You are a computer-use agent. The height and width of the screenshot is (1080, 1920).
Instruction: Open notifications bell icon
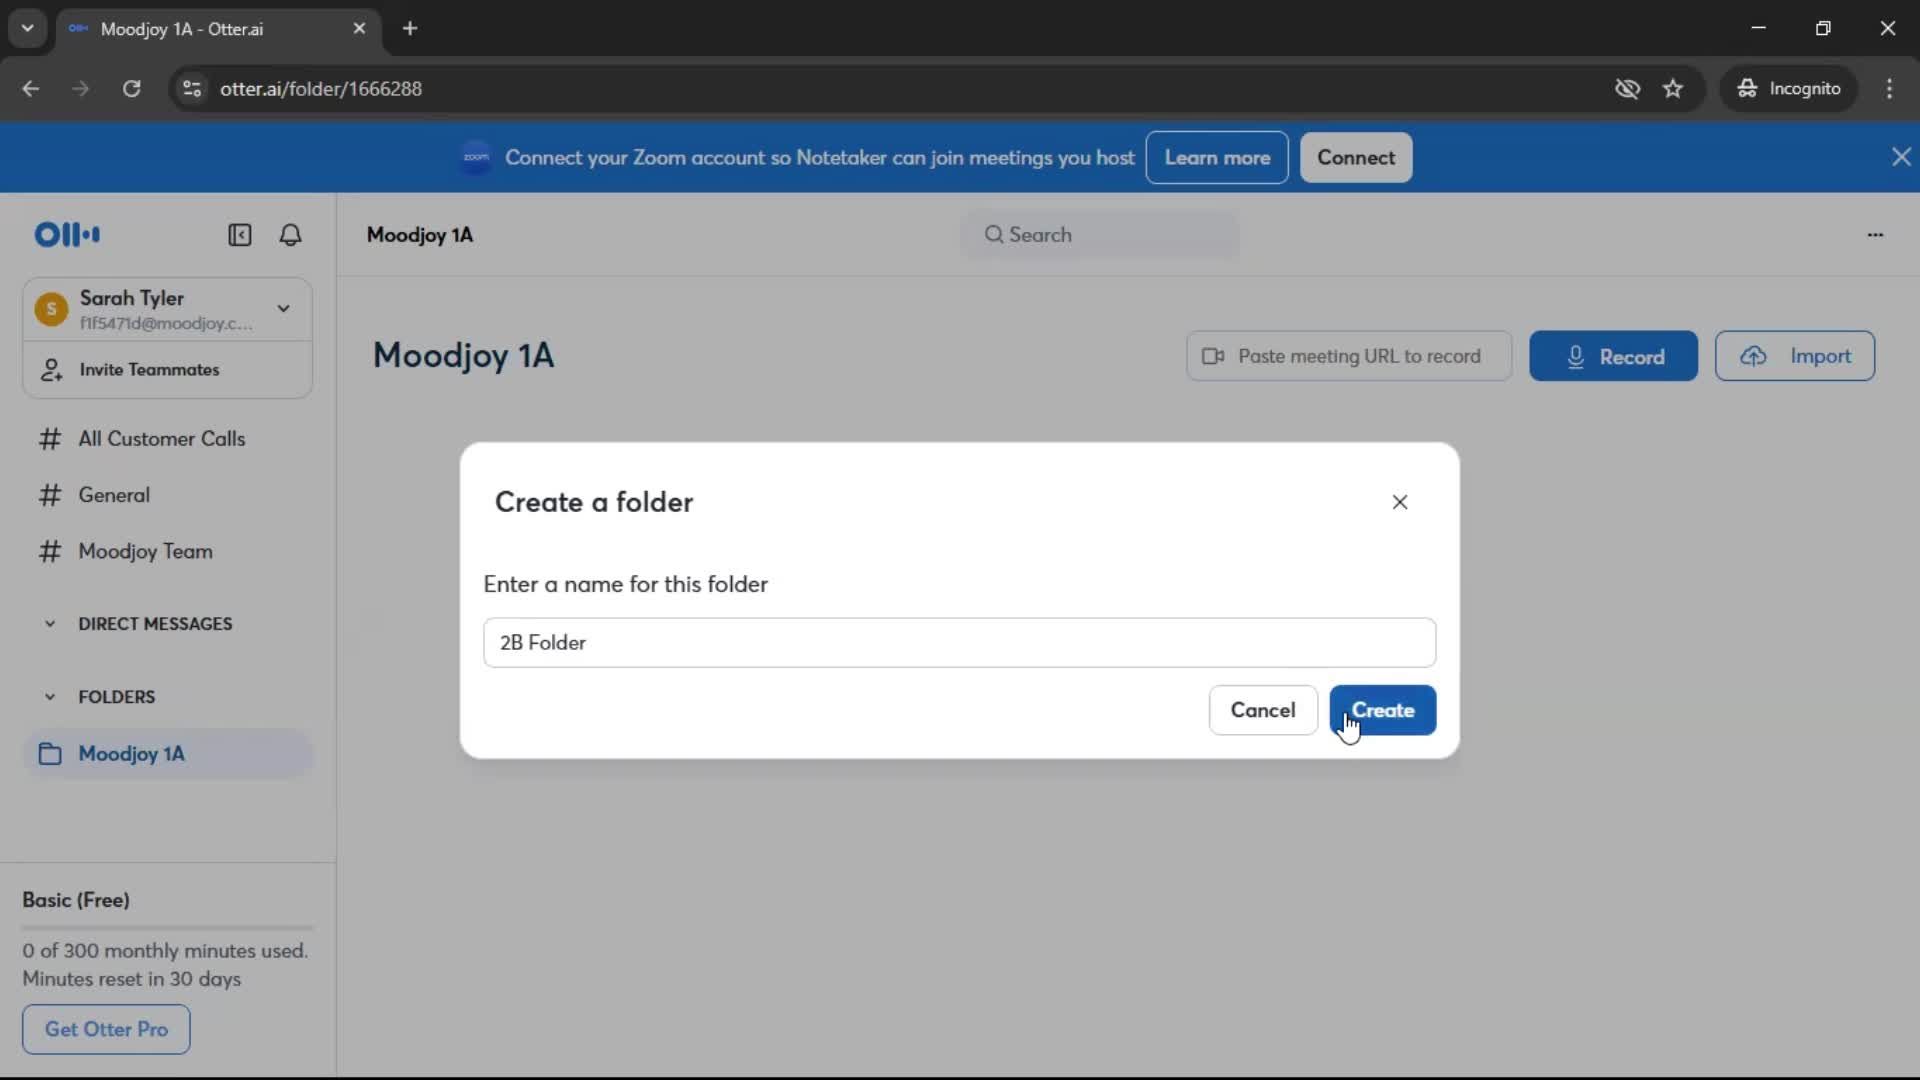[x=290, y=235]
